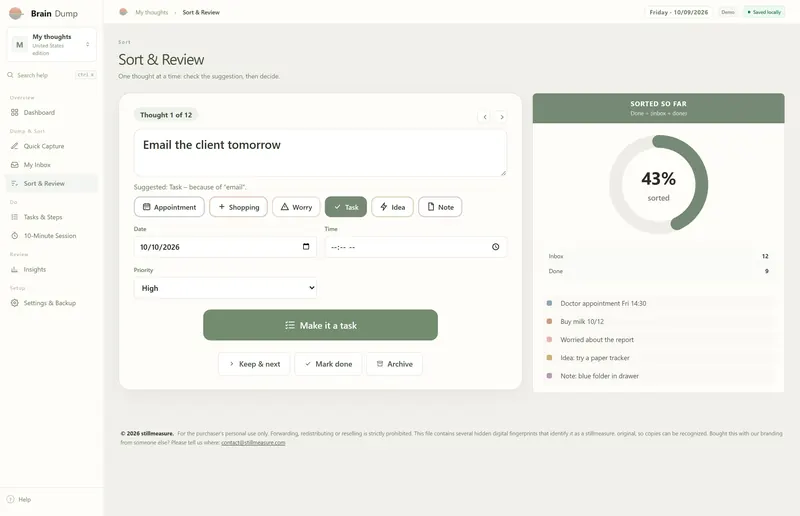
Task: Click the Time input field
Action: 416,247
